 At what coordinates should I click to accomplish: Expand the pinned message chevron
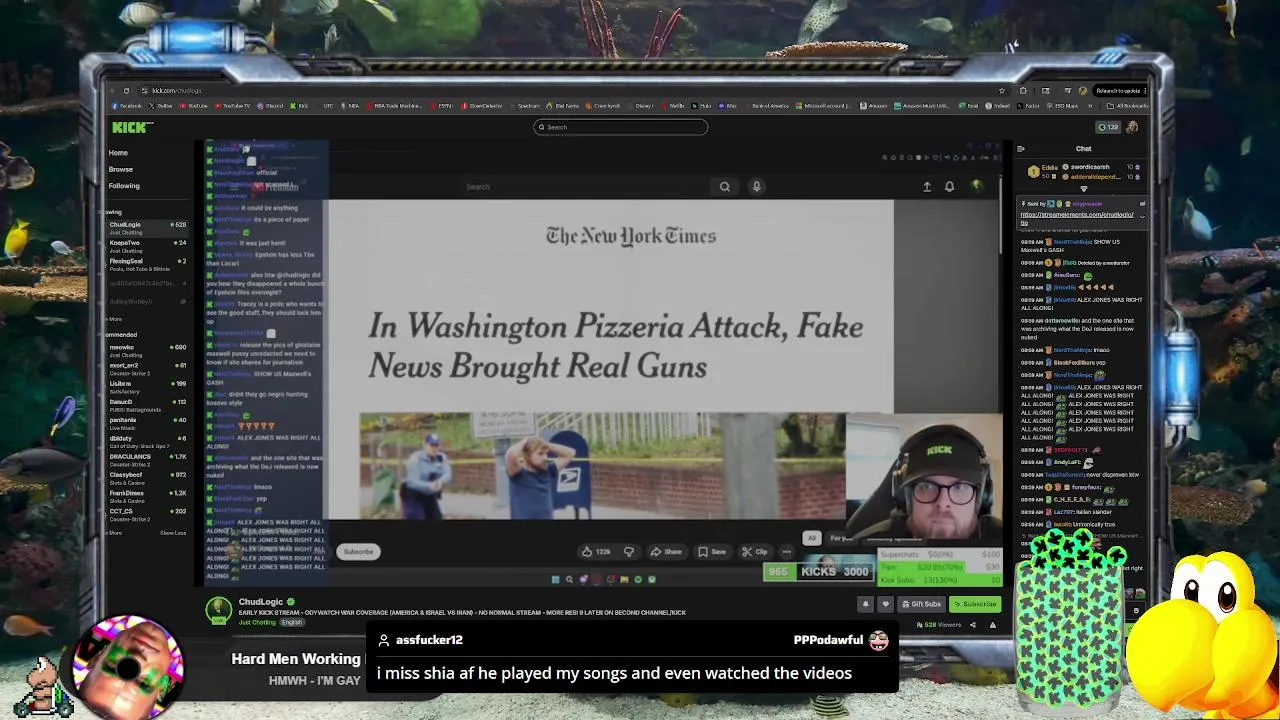click(1142, 217)
